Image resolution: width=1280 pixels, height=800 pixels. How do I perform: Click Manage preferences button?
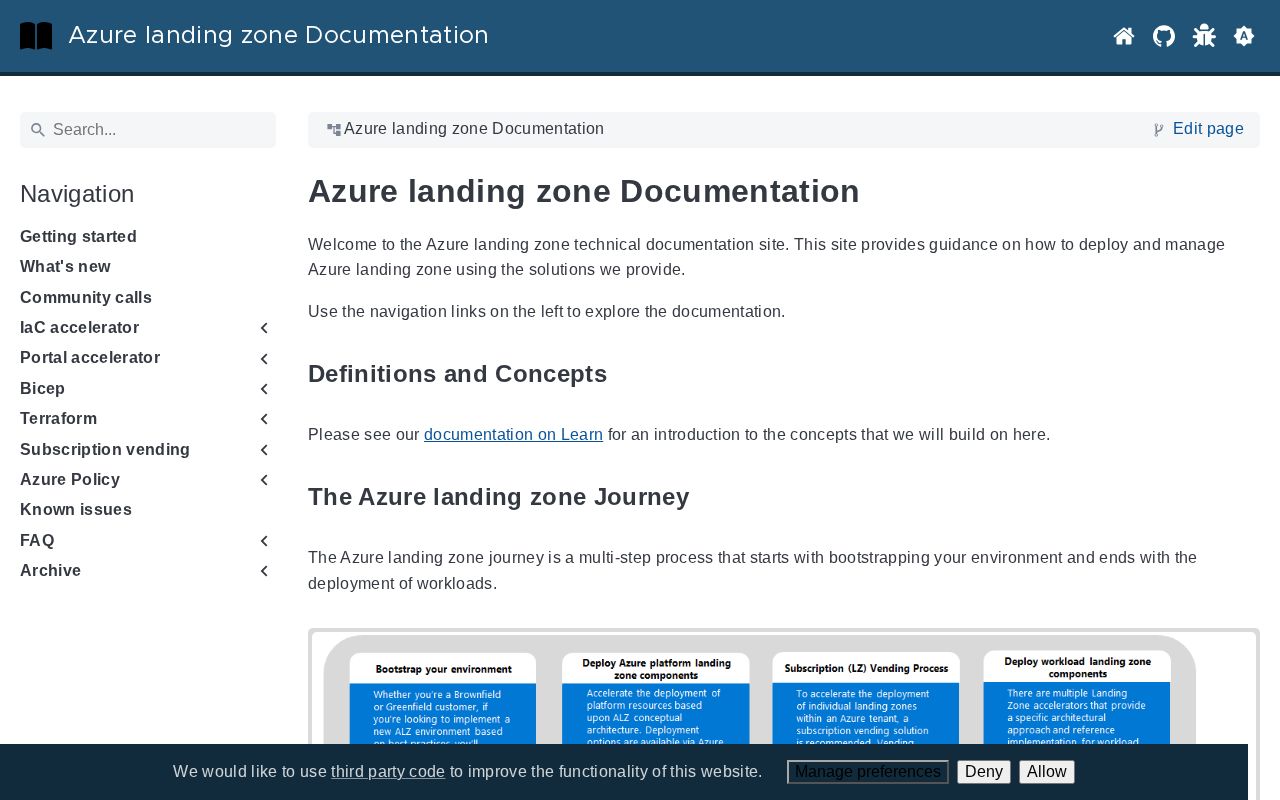pos(868,772)
